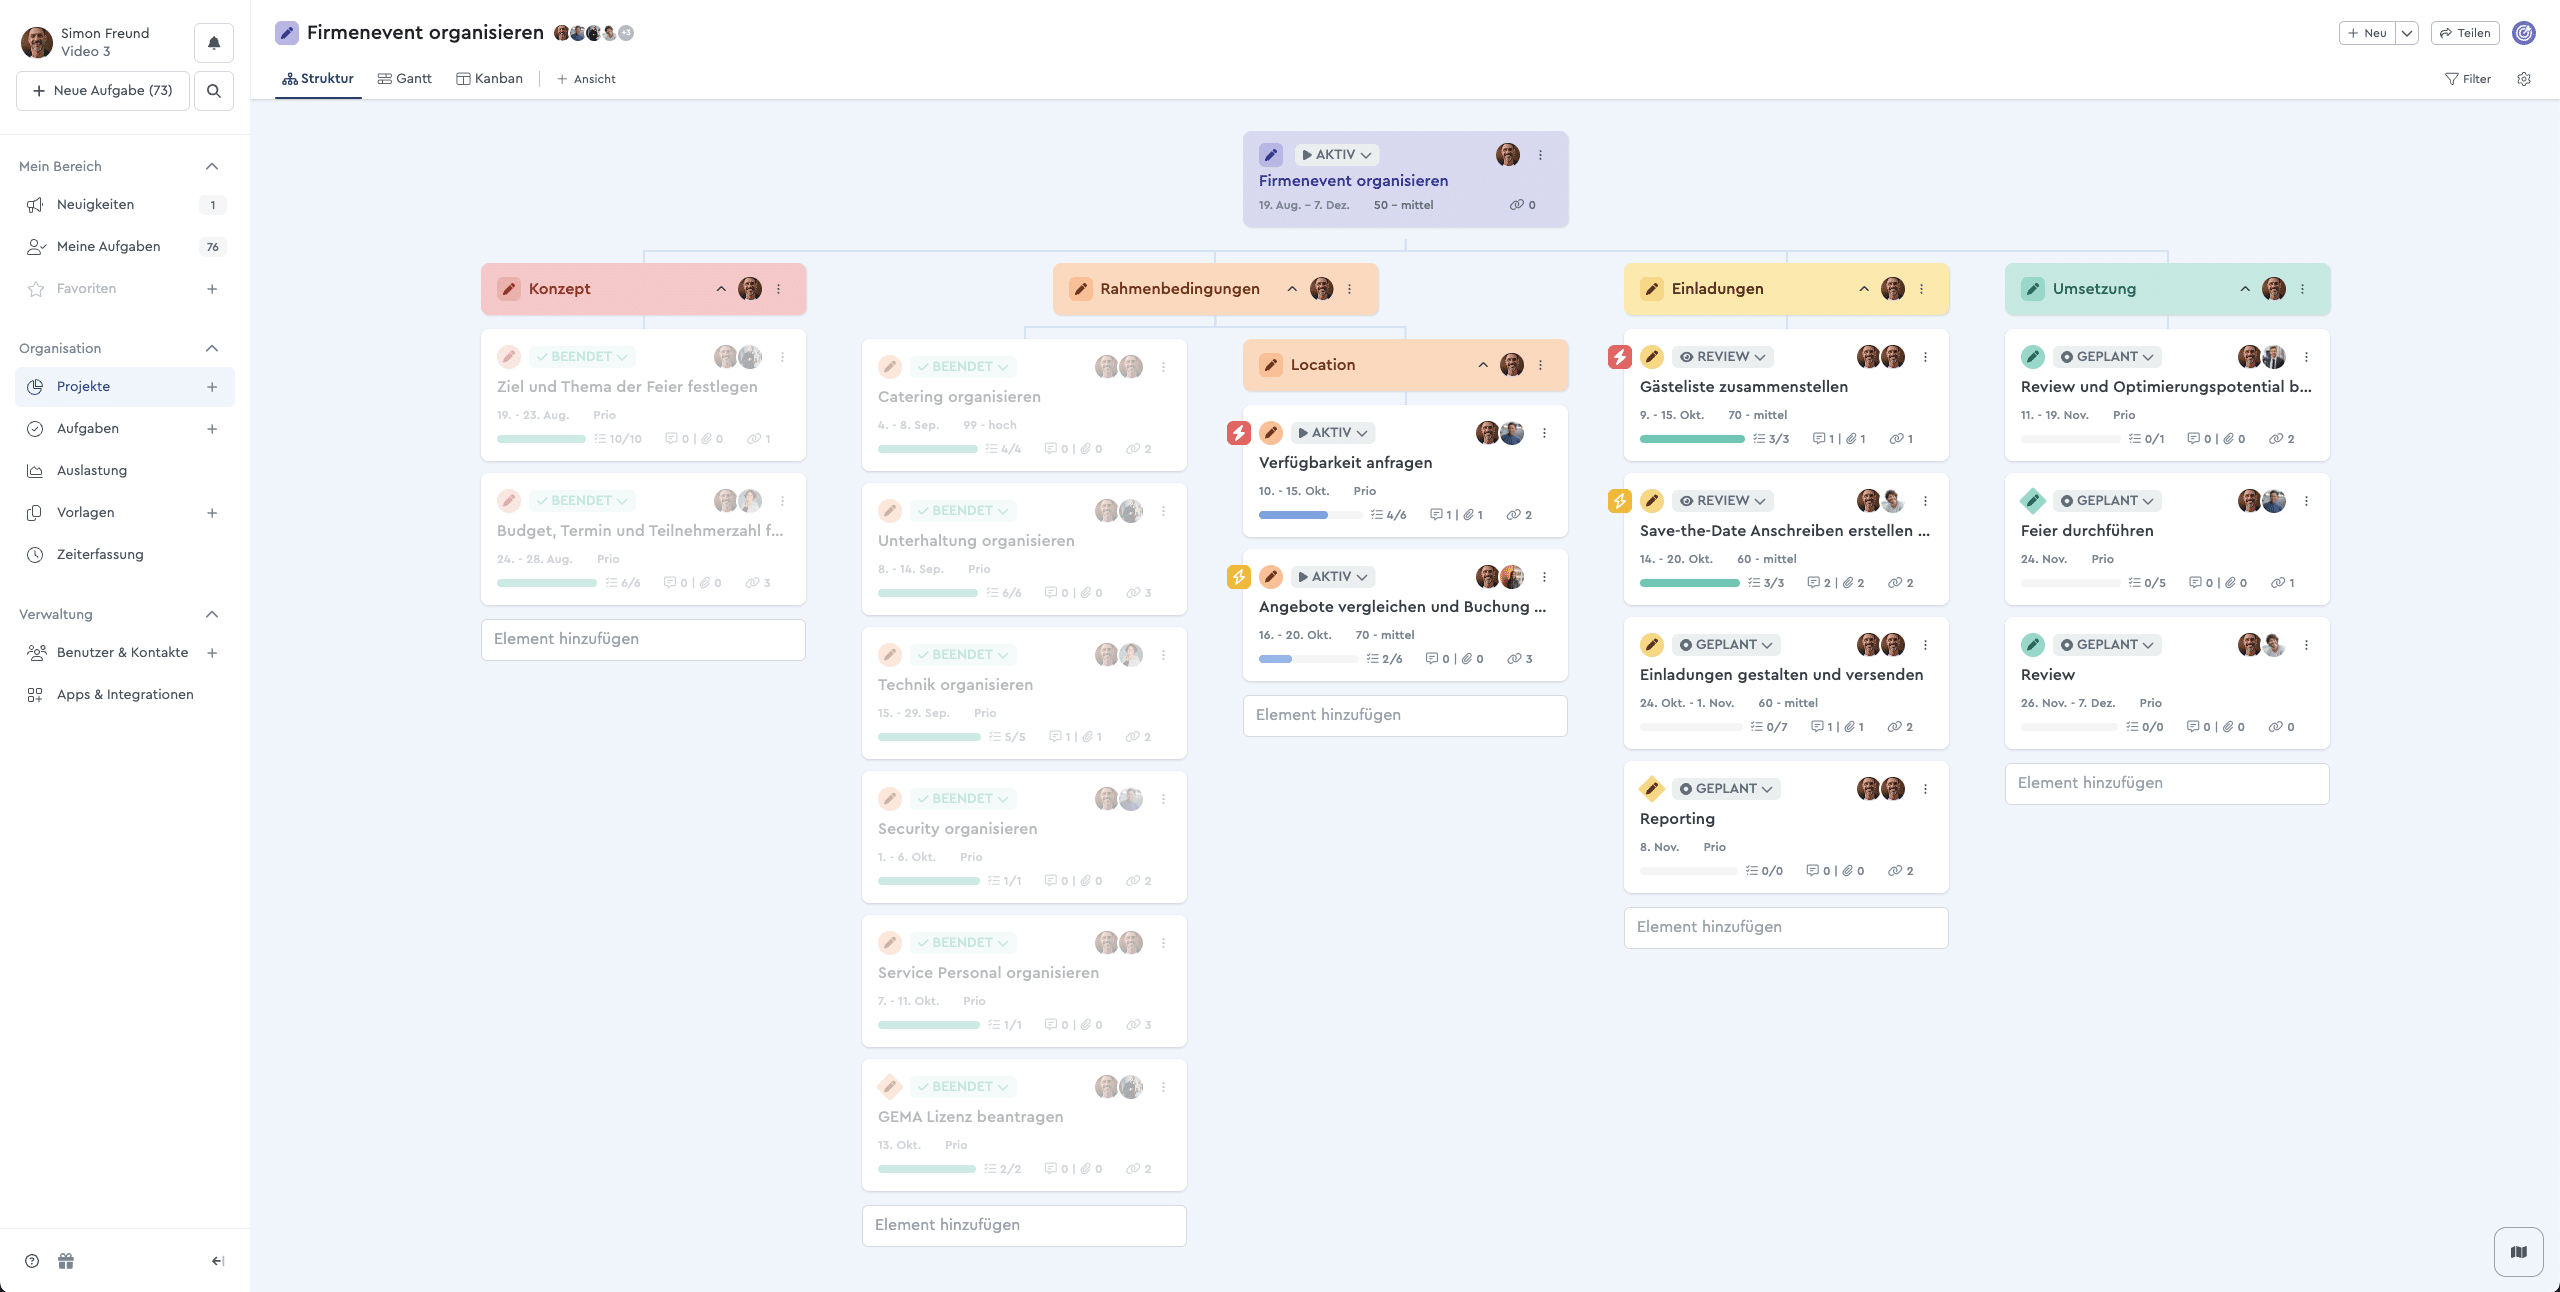Open AKTIV status dropdown on Verfügbarkeit anfragen

[x=1333, y=433]
